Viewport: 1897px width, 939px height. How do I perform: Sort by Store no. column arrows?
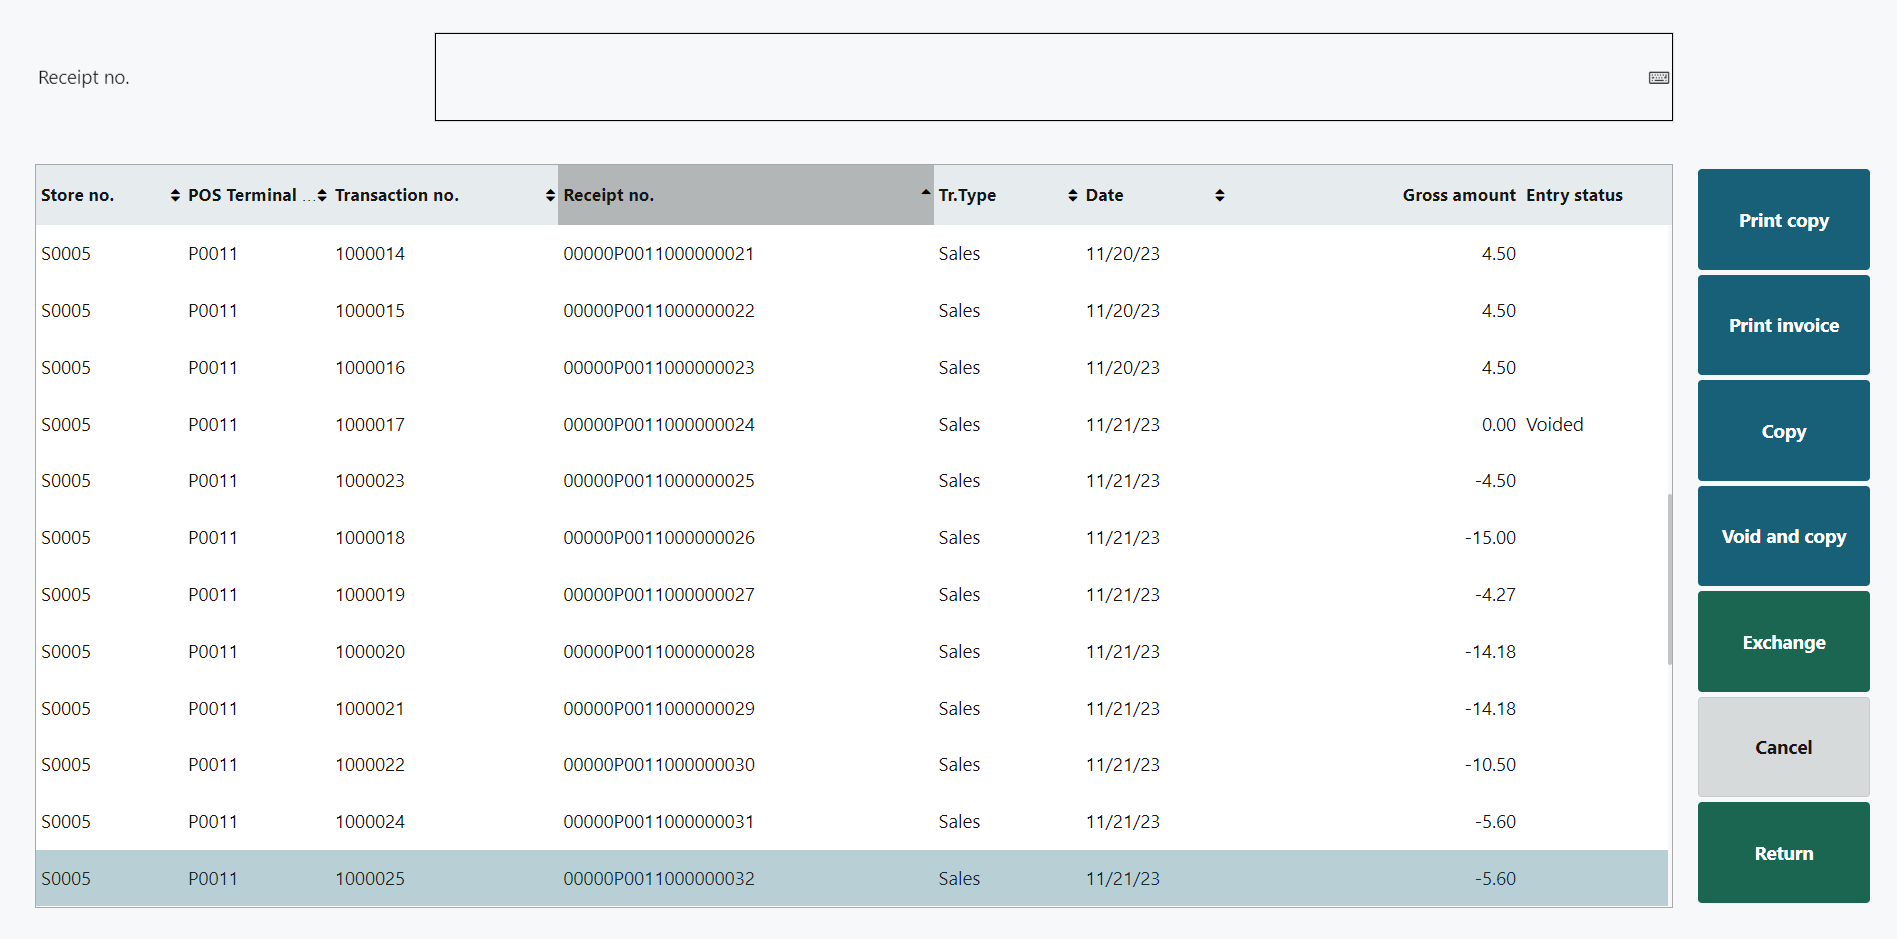coord(175,196)
